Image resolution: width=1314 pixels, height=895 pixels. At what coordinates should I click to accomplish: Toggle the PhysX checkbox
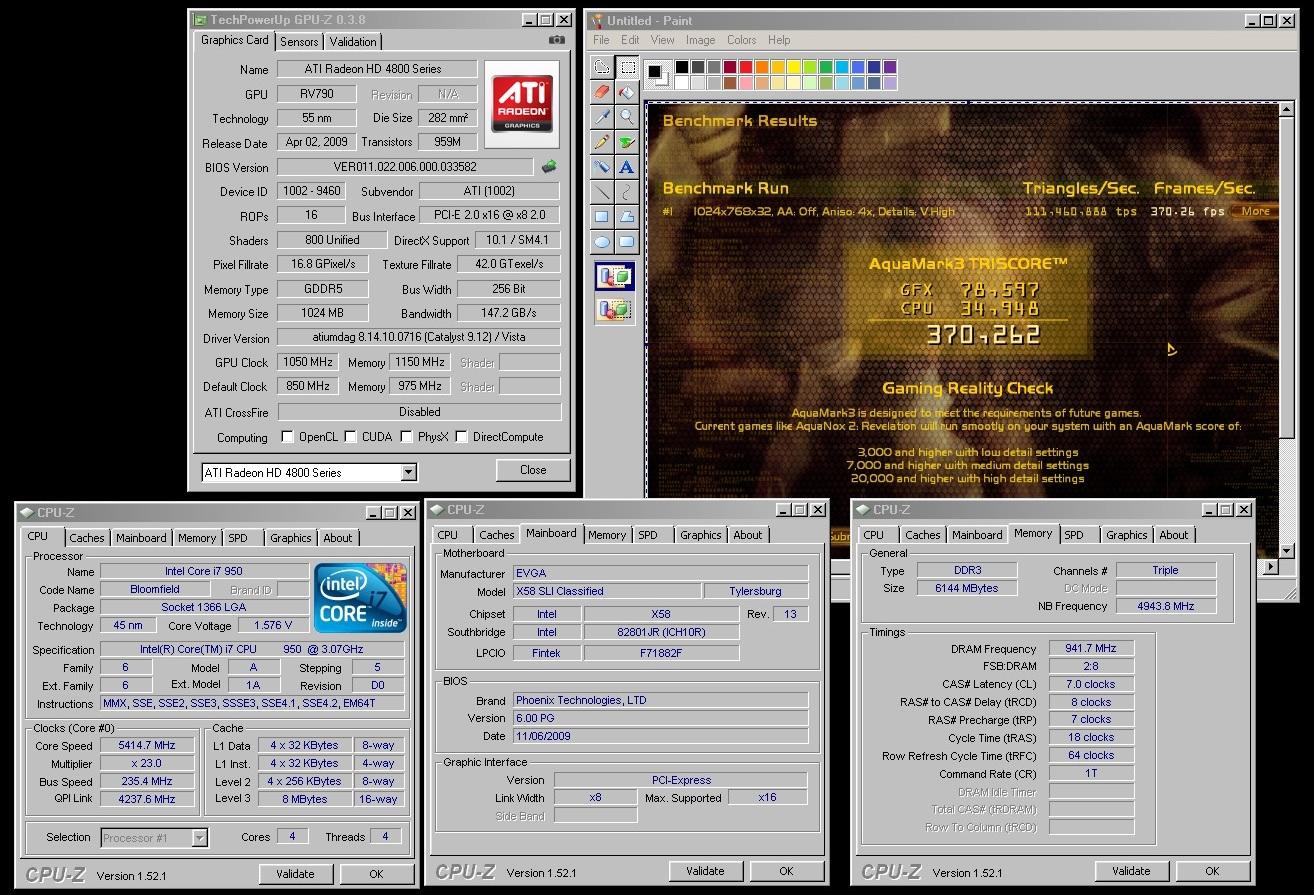tap(407, 437)
